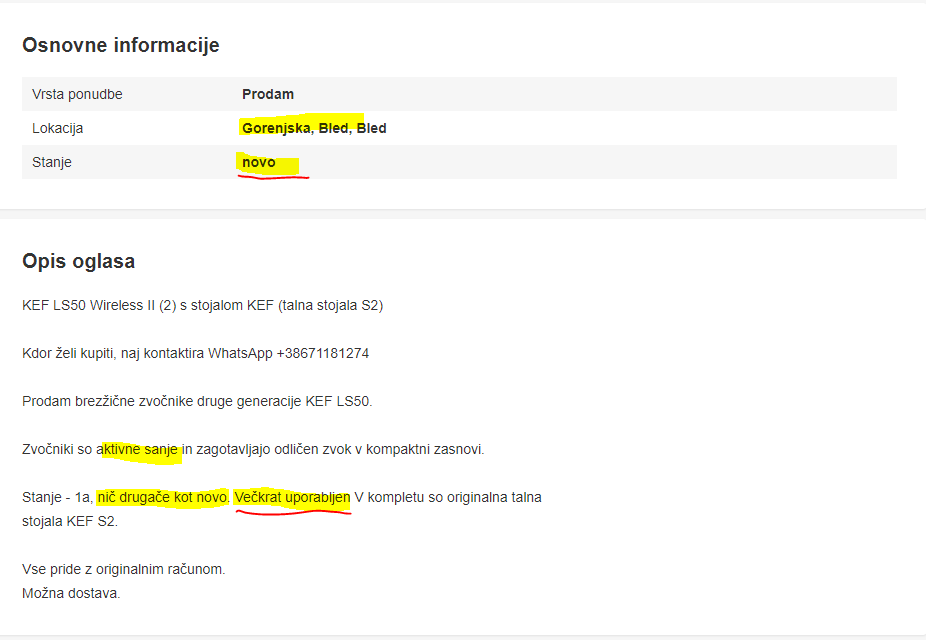Click the 'Osnovne informacije' heading
This screenshot has width=926, height=640.
(x=120, y=45)
